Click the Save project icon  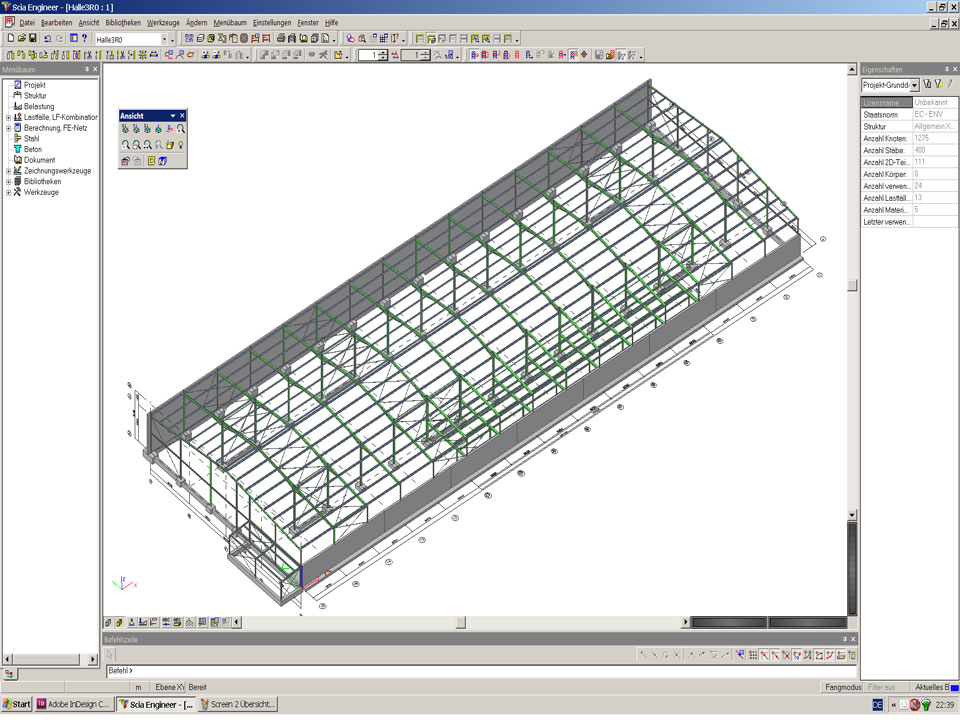[x=32, y=38]
